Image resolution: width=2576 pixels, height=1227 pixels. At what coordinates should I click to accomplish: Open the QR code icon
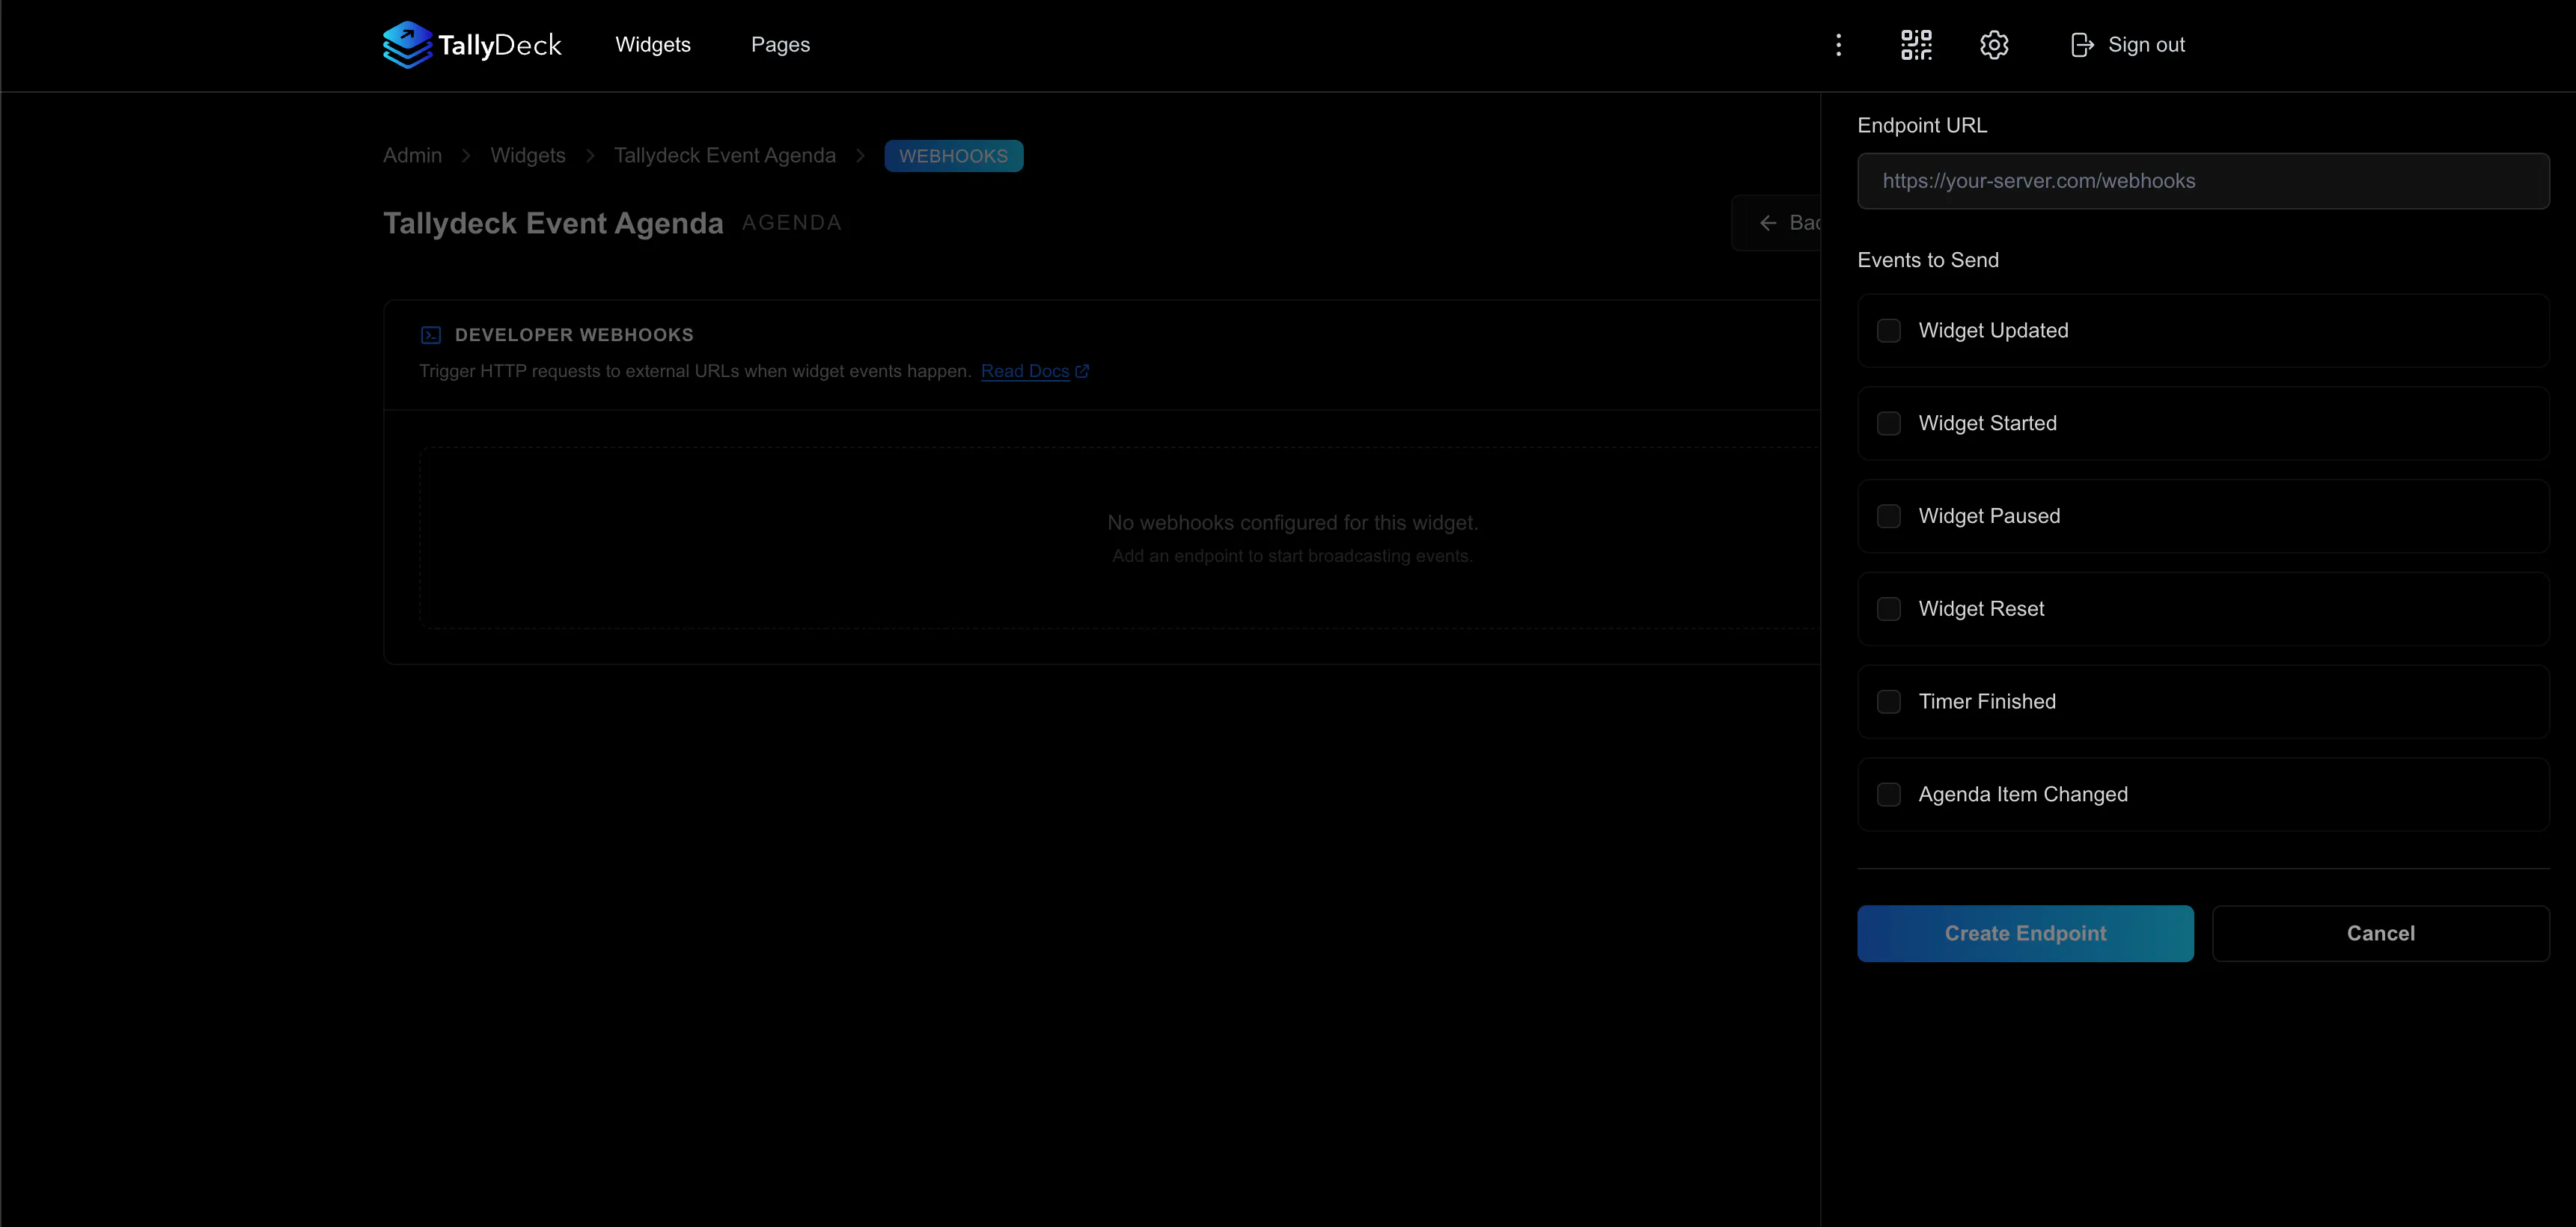point(1916,45)
